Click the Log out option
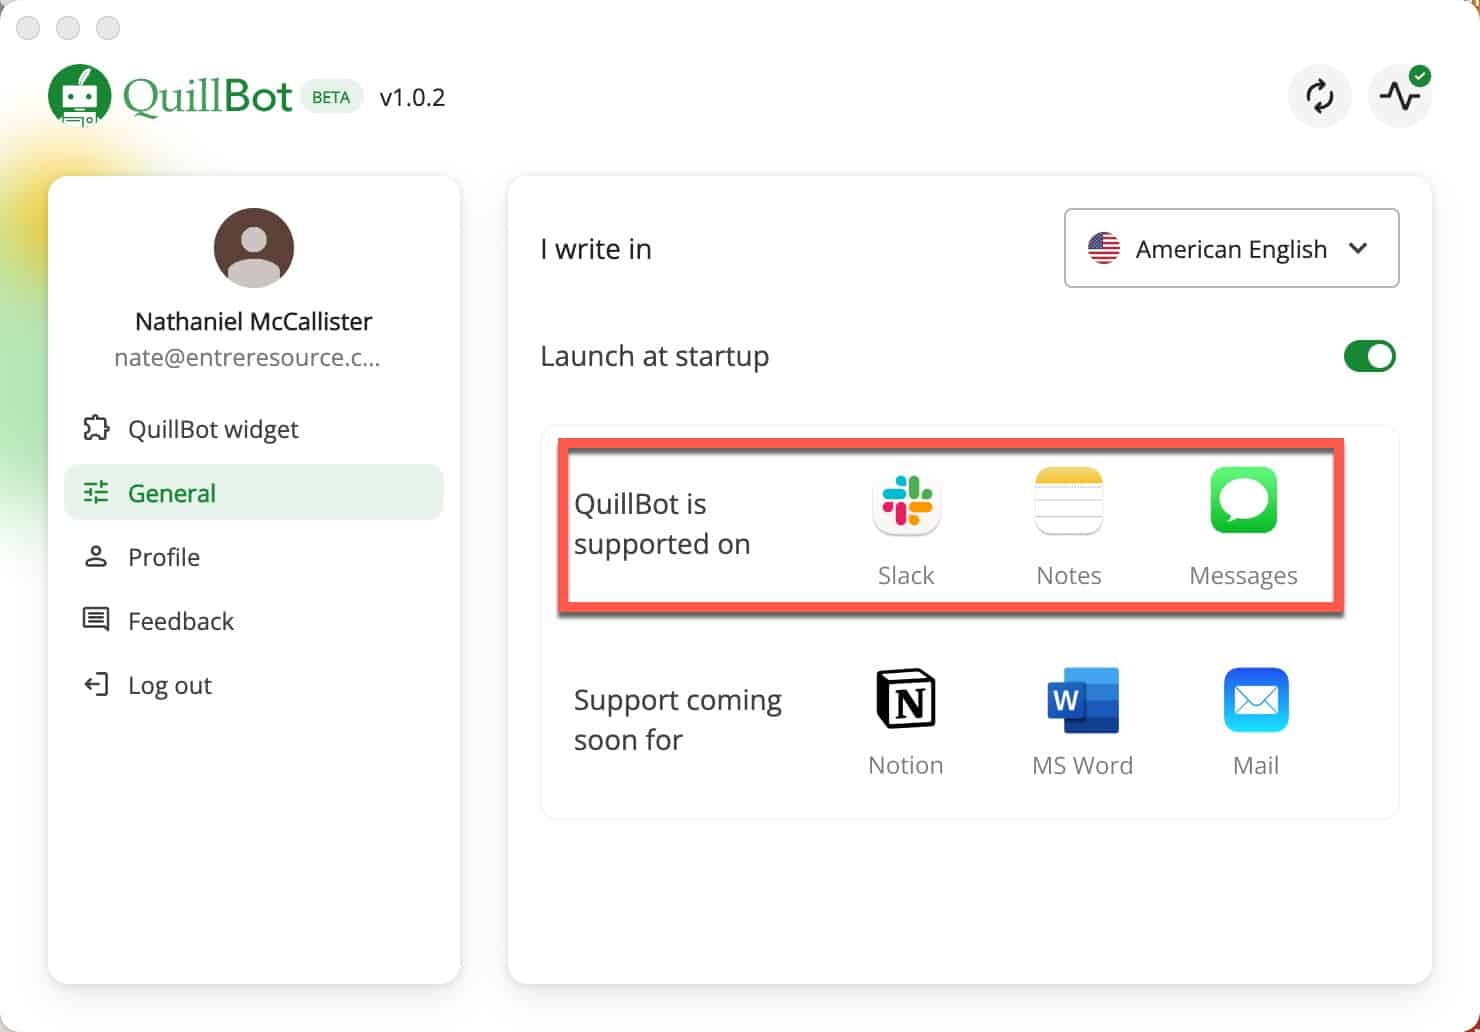1480x1032 pixels. 169,685
